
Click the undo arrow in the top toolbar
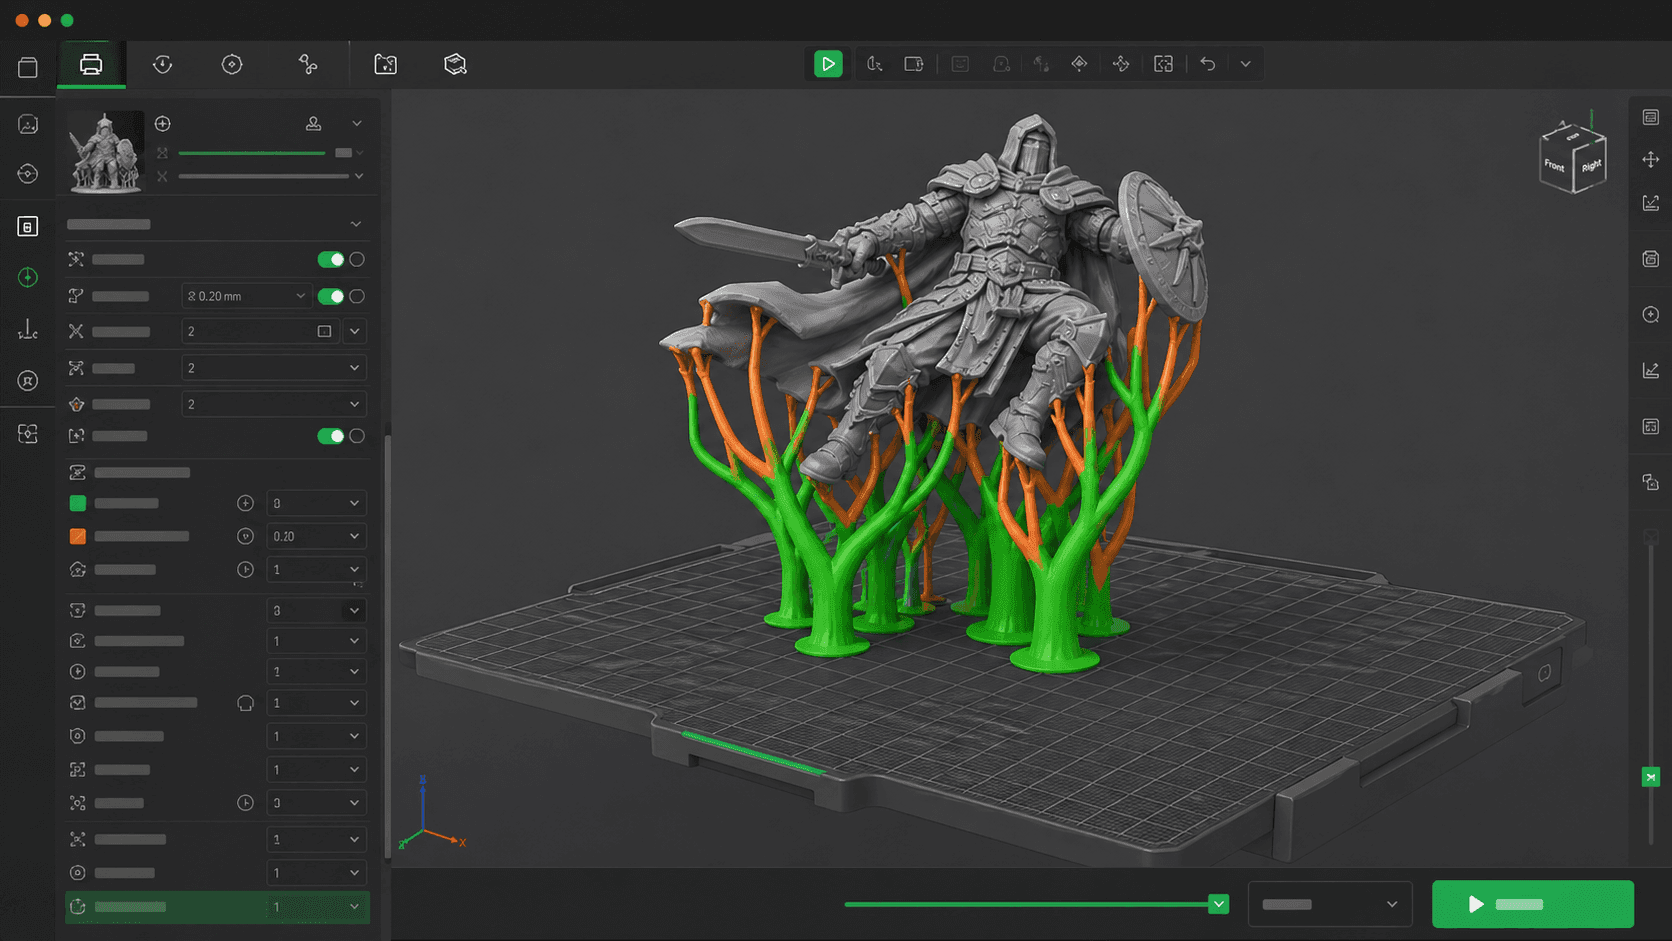click(1206, 63)
